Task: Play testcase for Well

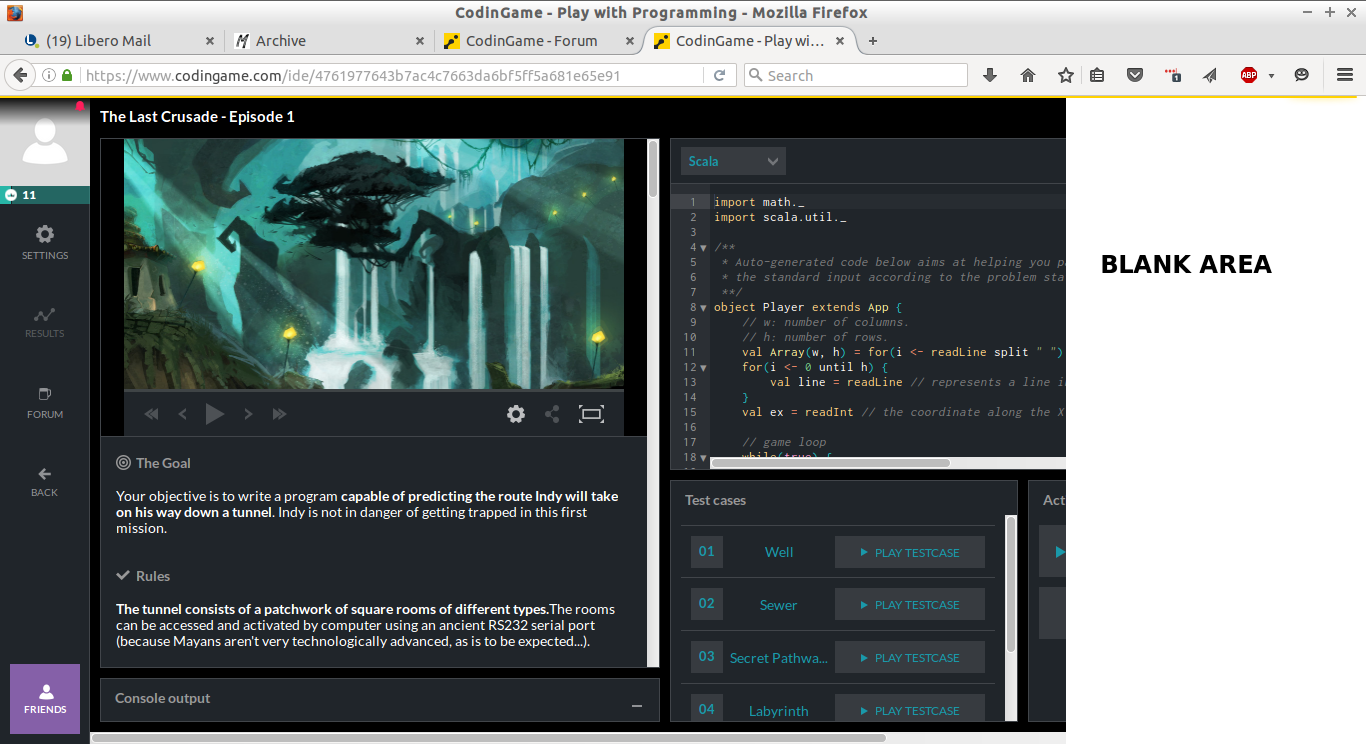Action: coord(910,552)
